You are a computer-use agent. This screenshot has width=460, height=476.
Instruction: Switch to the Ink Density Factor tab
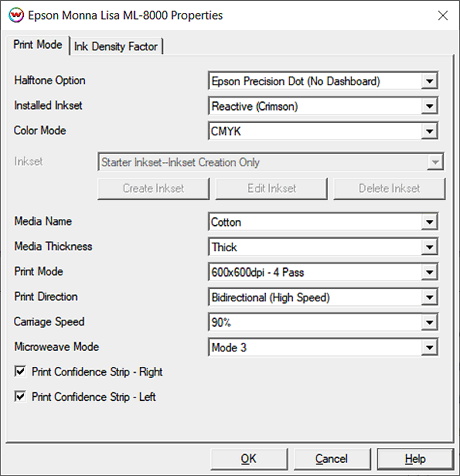[116, 46]
